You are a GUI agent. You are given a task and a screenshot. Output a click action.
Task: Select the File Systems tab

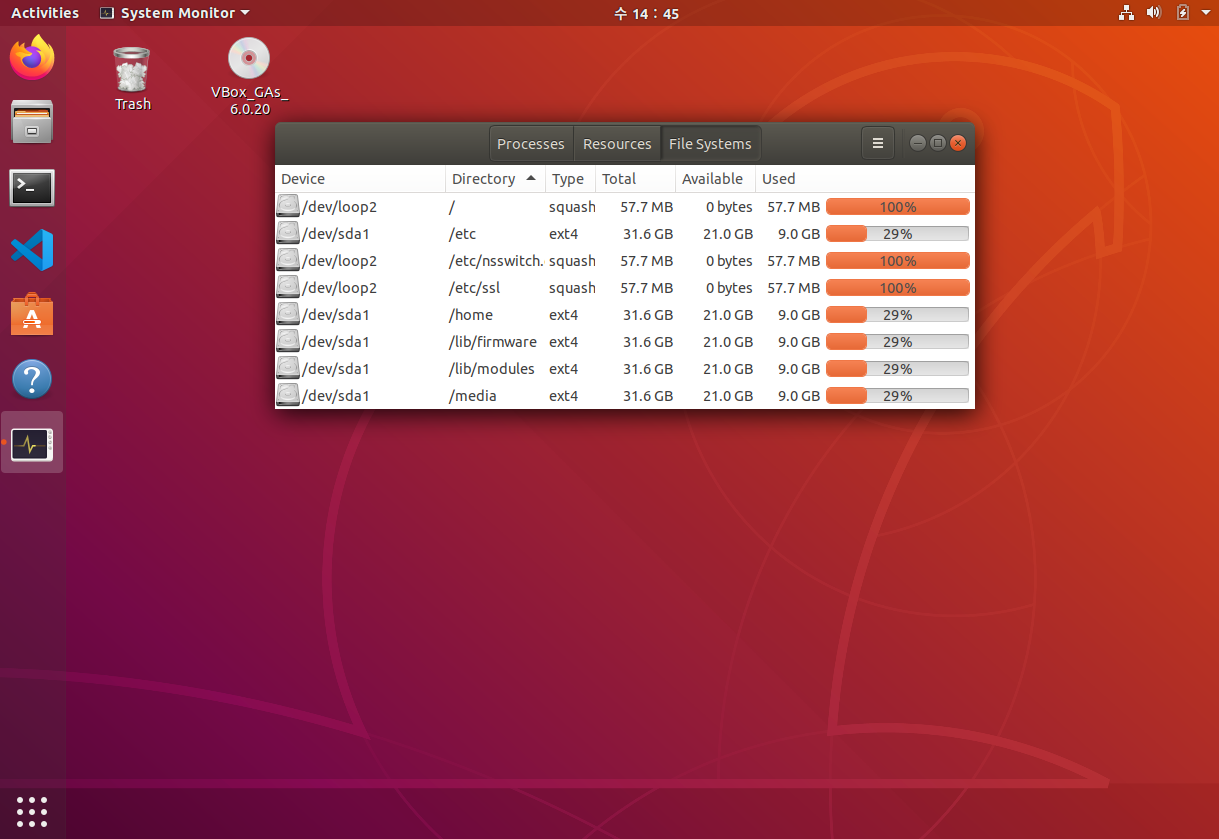(x=710, y=144)
